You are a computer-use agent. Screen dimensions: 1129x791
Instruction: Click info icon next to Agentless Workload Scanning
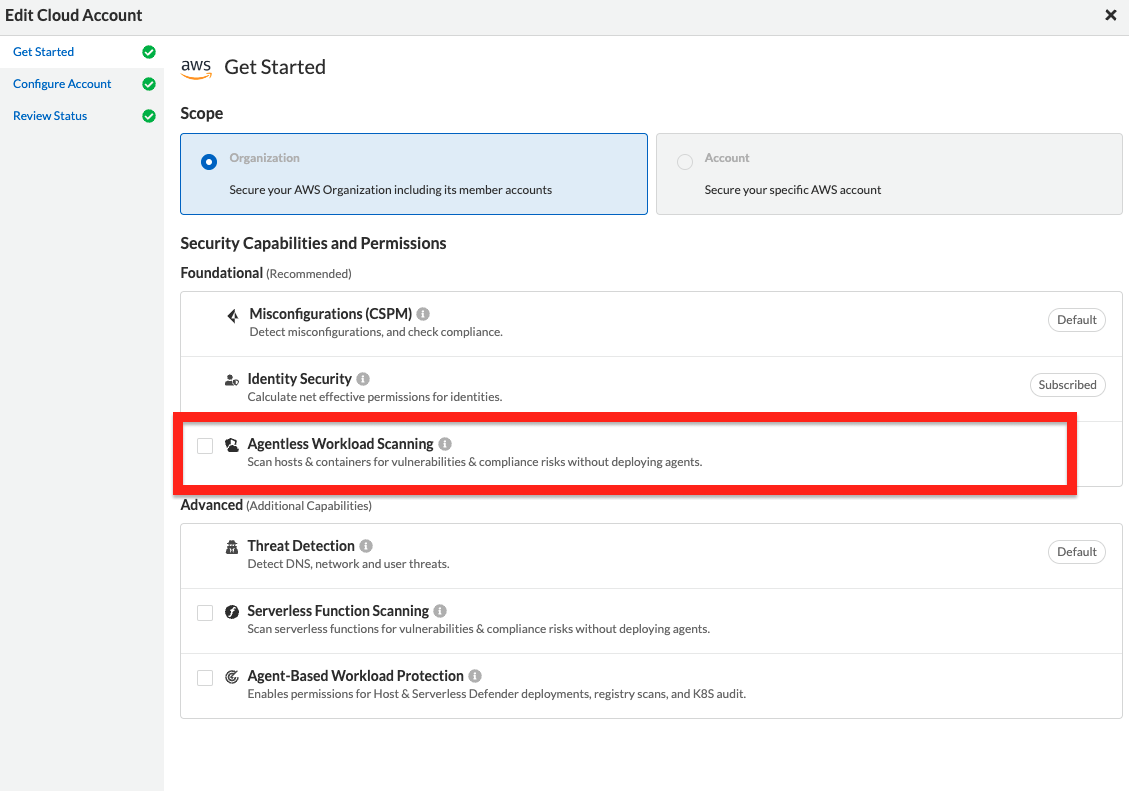point(445,444)
